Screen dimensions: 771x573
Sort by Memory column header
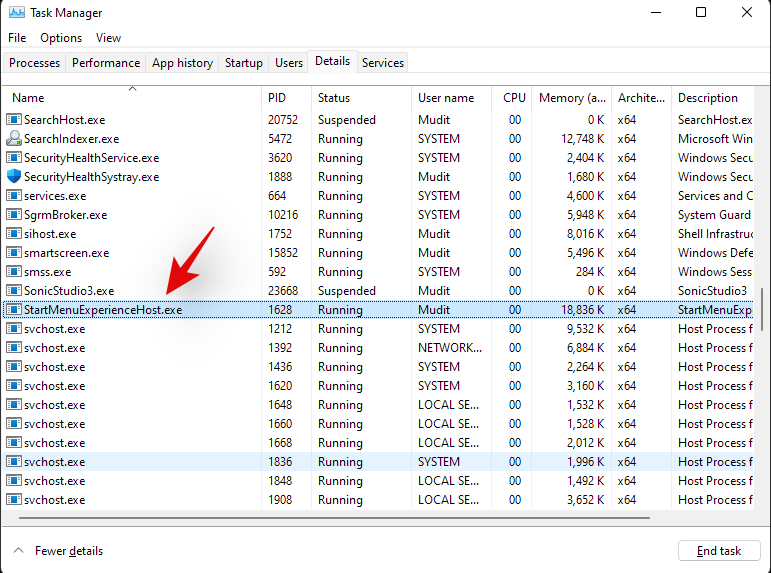(572, 98)
